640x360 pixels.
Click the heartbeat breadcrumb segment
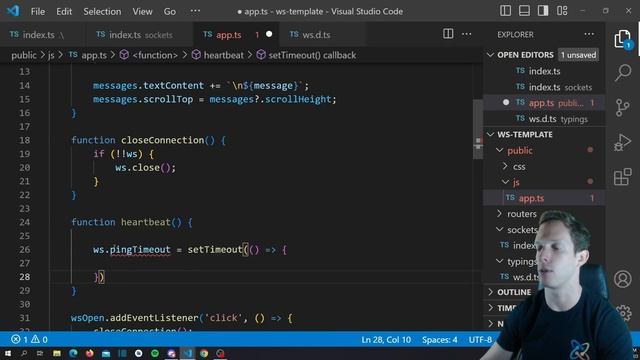tap(223, 55)
